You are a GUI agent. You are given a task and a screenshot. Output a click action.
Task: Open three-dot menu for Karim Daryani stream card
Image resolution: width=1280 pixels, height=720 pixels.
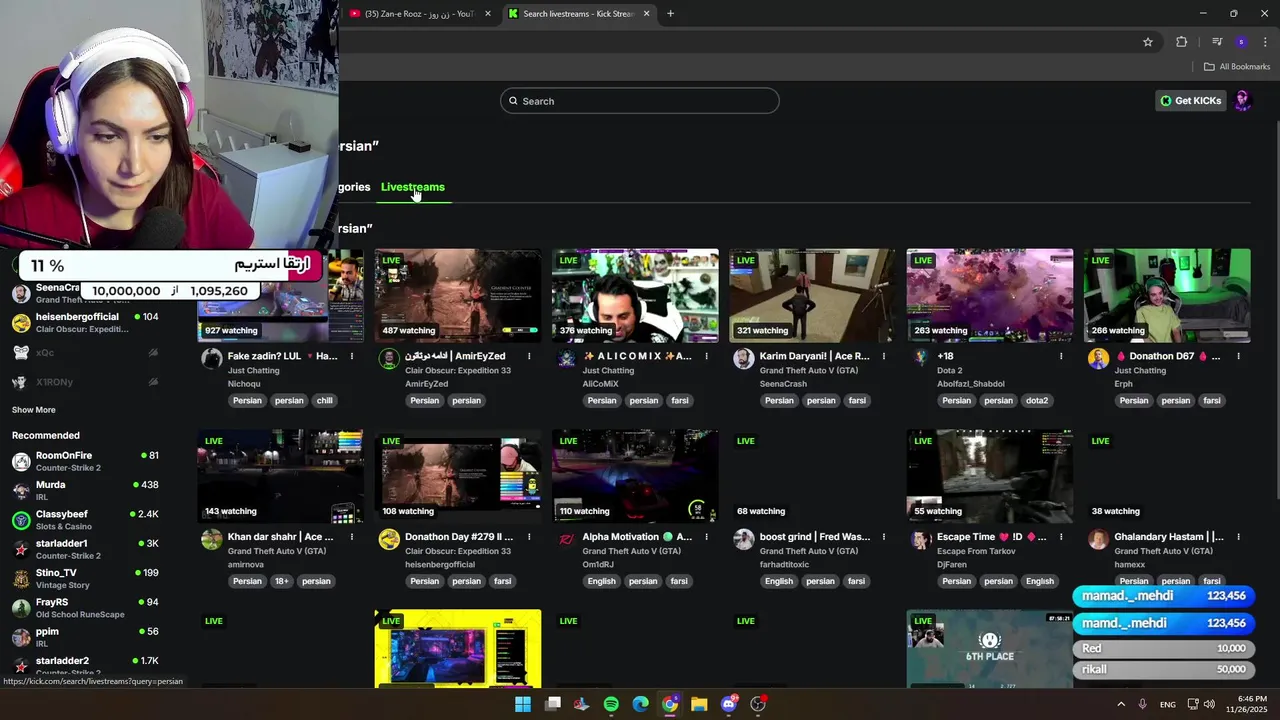(884, 356)
